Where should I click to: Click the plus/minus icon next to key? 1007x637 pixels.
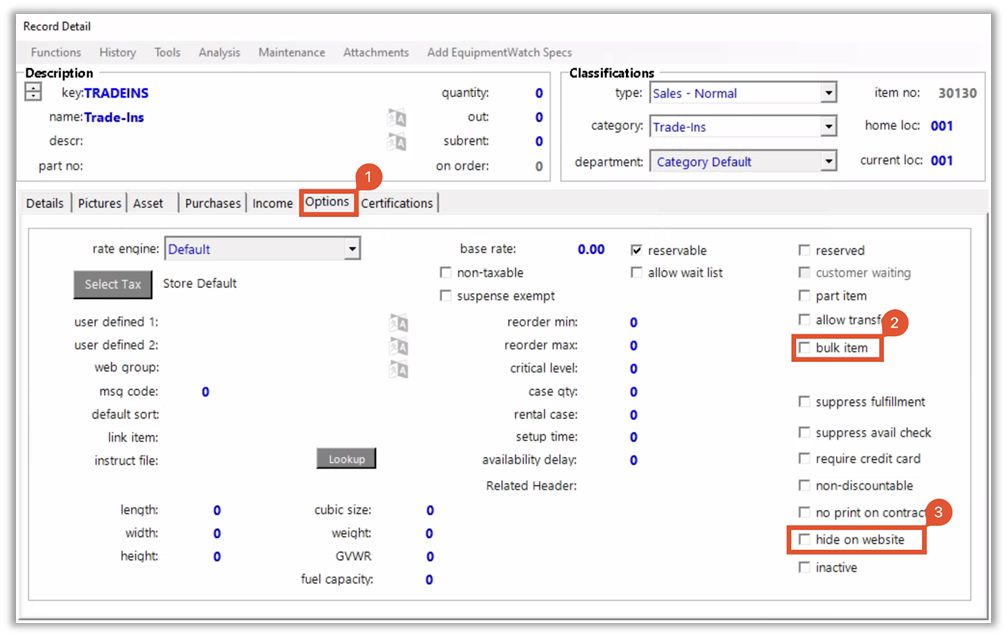pos(33,93)
